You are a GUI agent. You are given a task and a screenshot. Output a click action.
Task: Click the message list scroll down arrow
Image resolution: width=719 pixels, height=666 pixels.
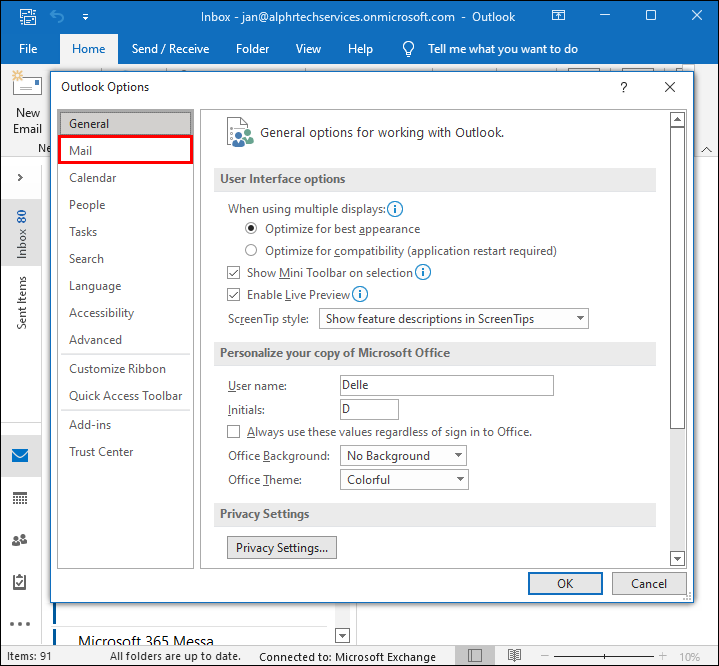[x=343, y=635]
